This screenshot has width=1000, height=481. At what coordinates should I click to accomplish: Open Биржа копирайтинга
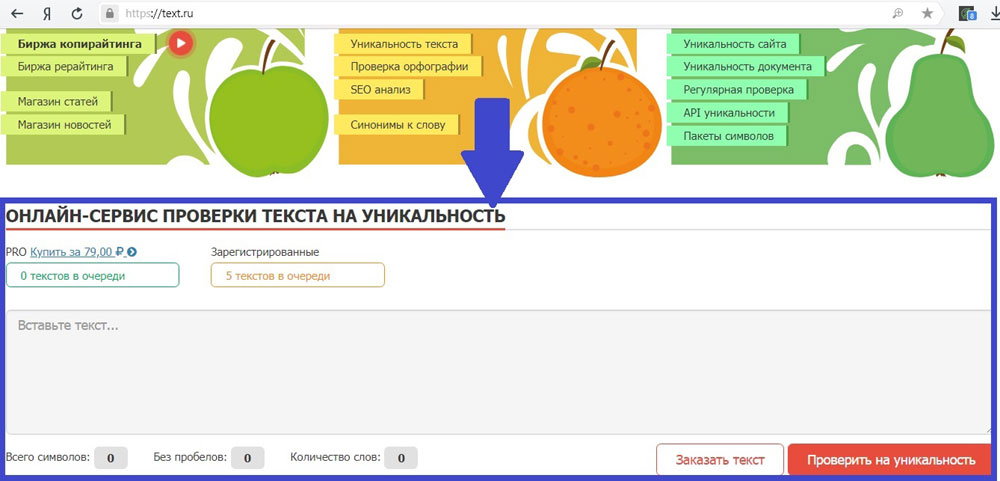tap(79, 44)
